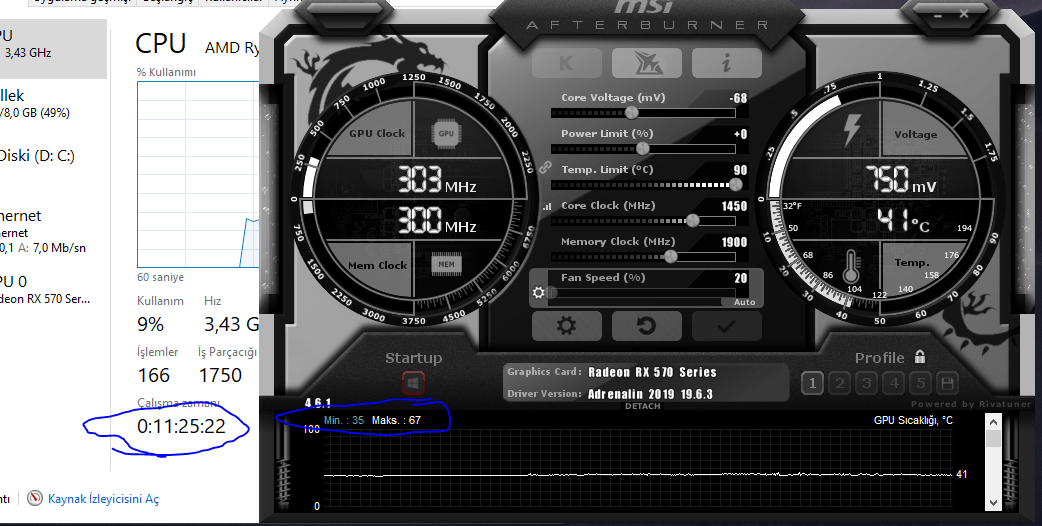Open the Kombustor K button

click(566, 63)
